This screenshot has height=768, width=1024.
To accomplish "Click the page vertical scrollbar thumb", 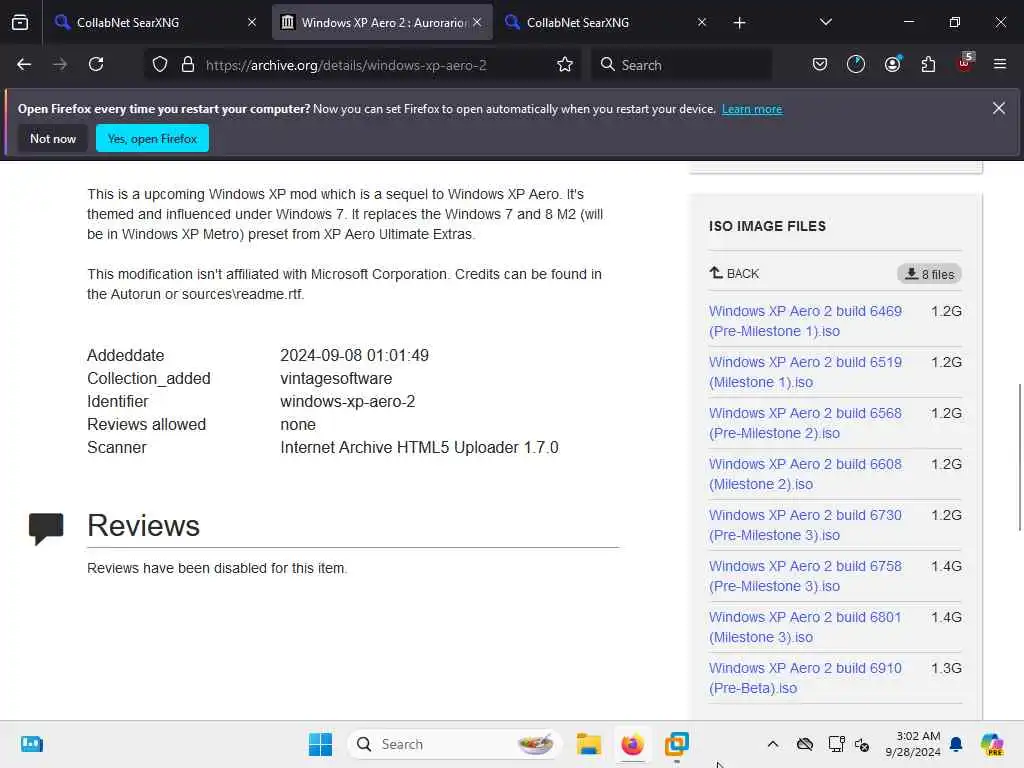I will [1019, 457].
